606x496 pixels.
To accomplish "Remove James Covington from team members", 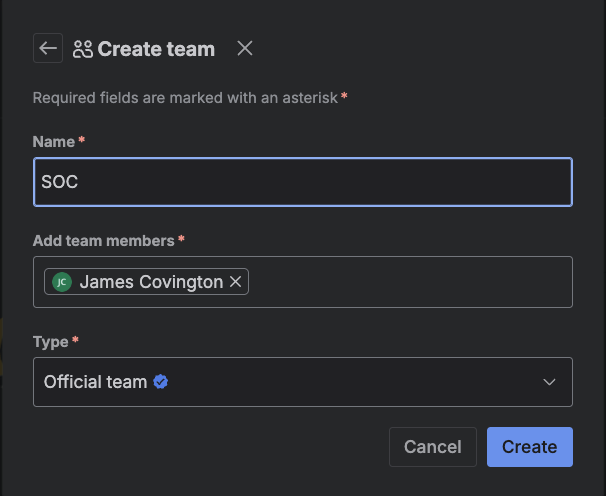I will 236,282.
